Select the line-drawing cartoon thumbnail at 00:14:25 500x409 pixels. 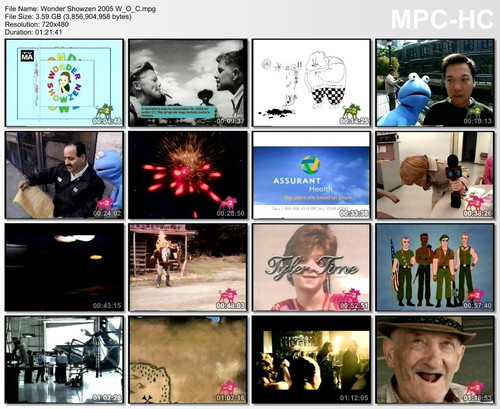[x=311, y=83]
